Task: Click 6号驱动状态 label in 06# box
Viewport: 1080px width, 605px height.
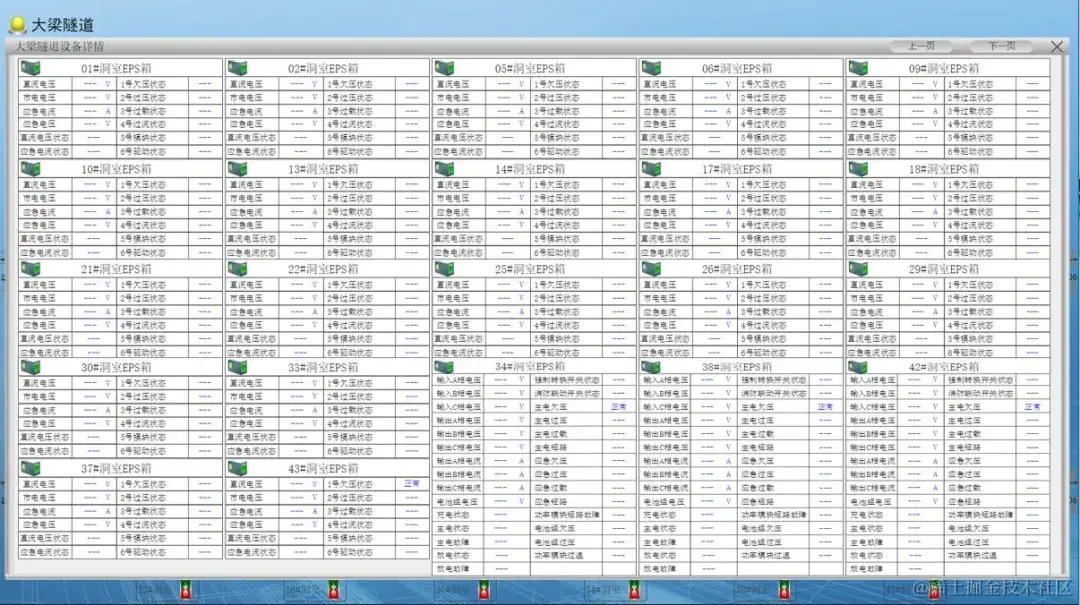Action: click(x=763, y=152)
